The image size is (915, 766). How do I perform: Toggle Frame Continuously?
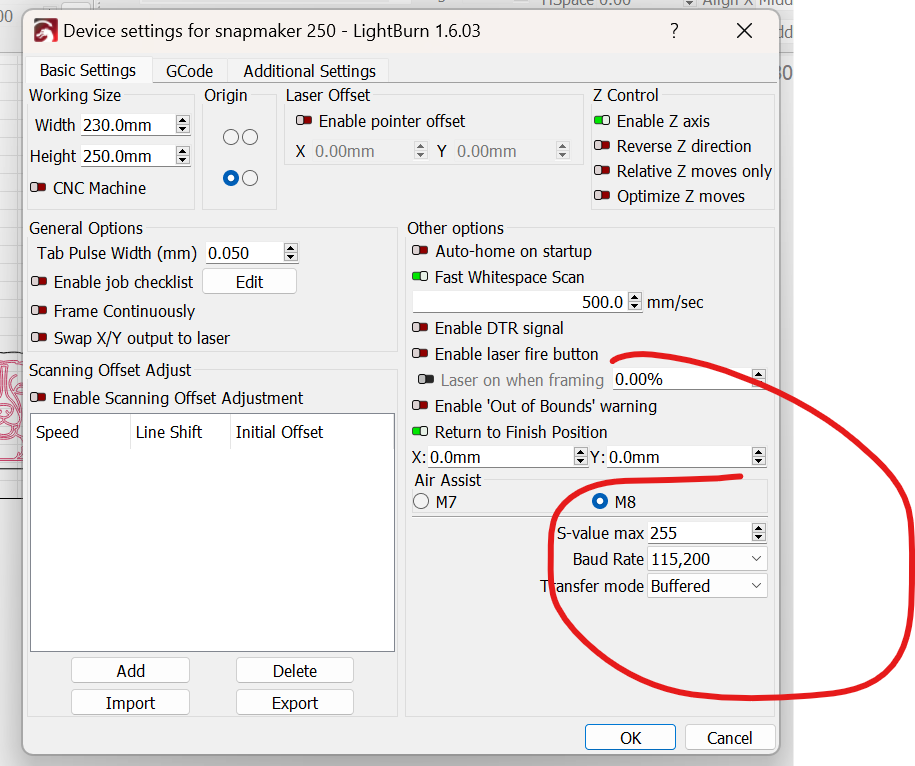[x=39, y=310]
